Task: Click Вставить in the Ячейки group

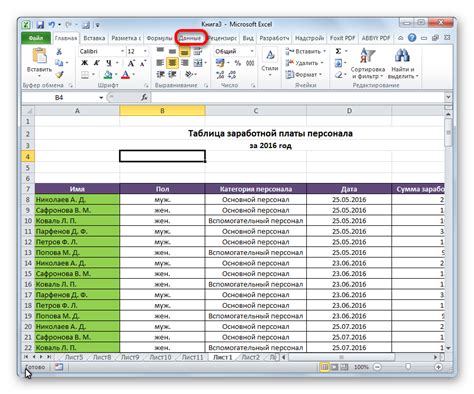Action: pos(305,51)
